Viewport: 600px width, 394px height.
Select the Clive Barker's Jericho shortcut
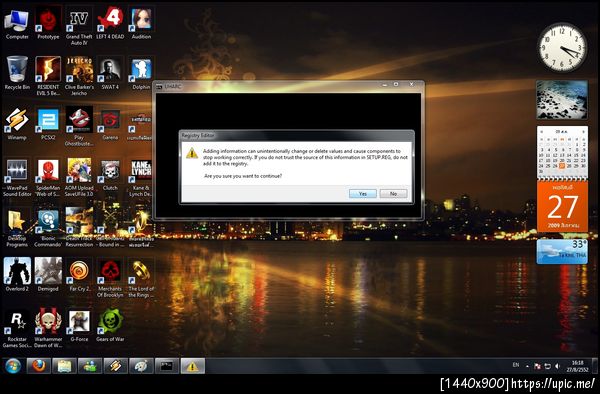(x=79, y=77)
